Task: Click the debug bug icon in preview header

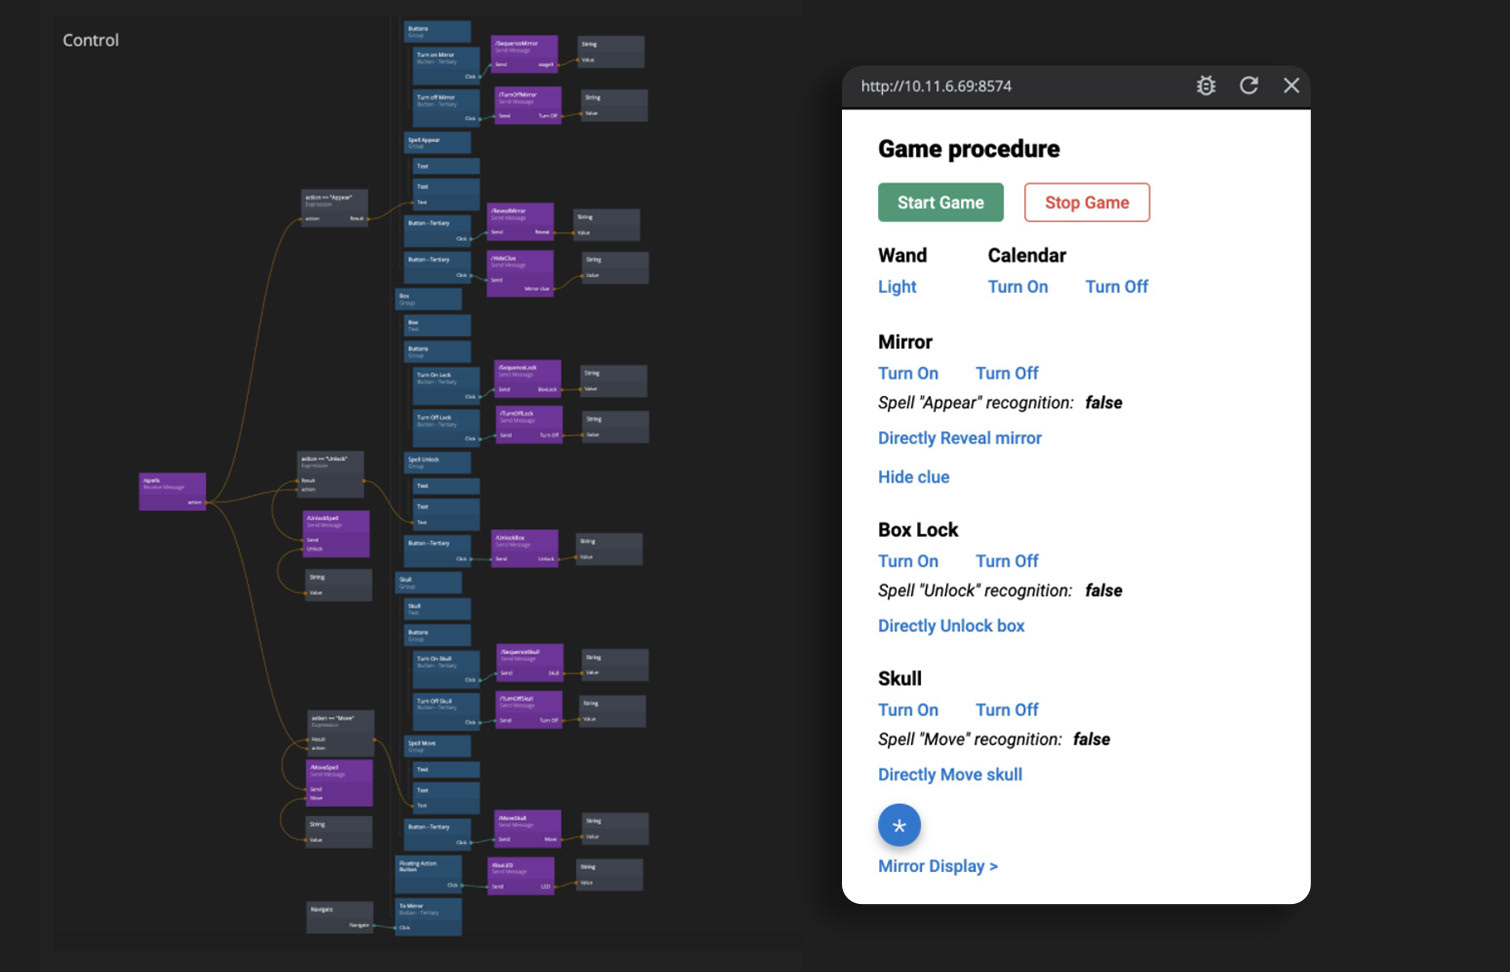Action: coord(1206,86)
